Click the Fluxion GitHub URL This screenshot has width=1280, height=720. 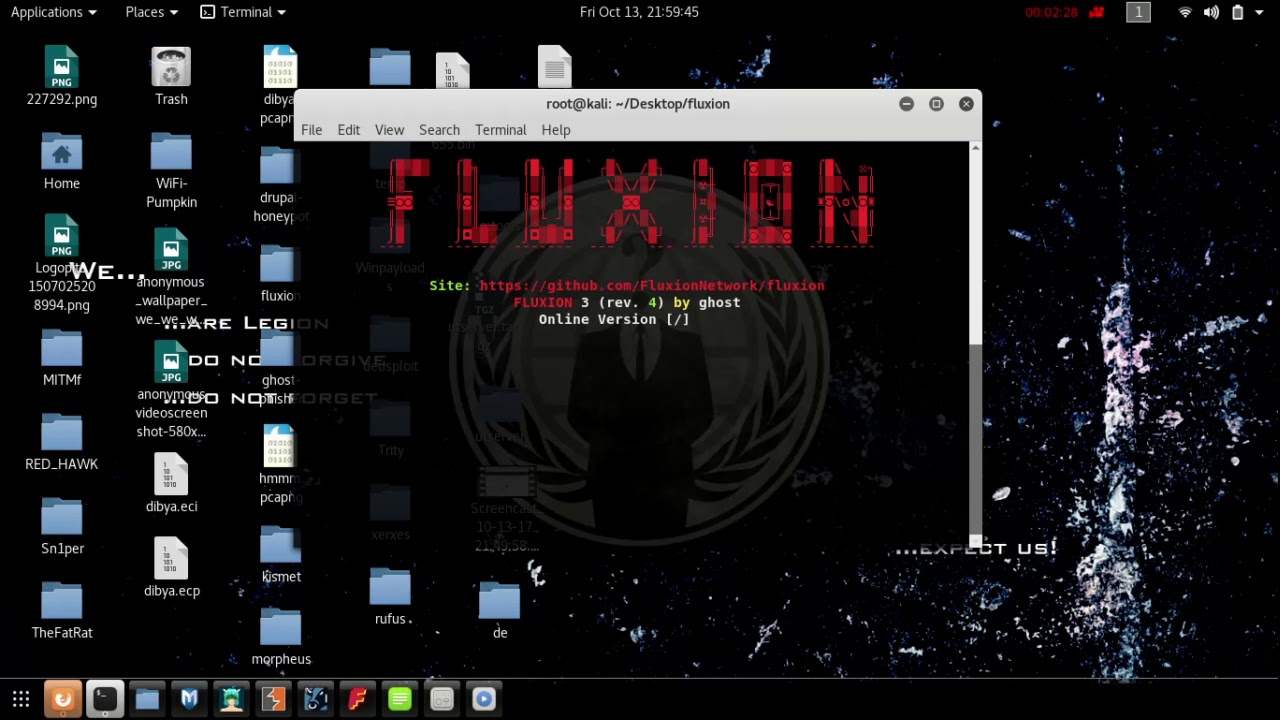tap(652, 286)
